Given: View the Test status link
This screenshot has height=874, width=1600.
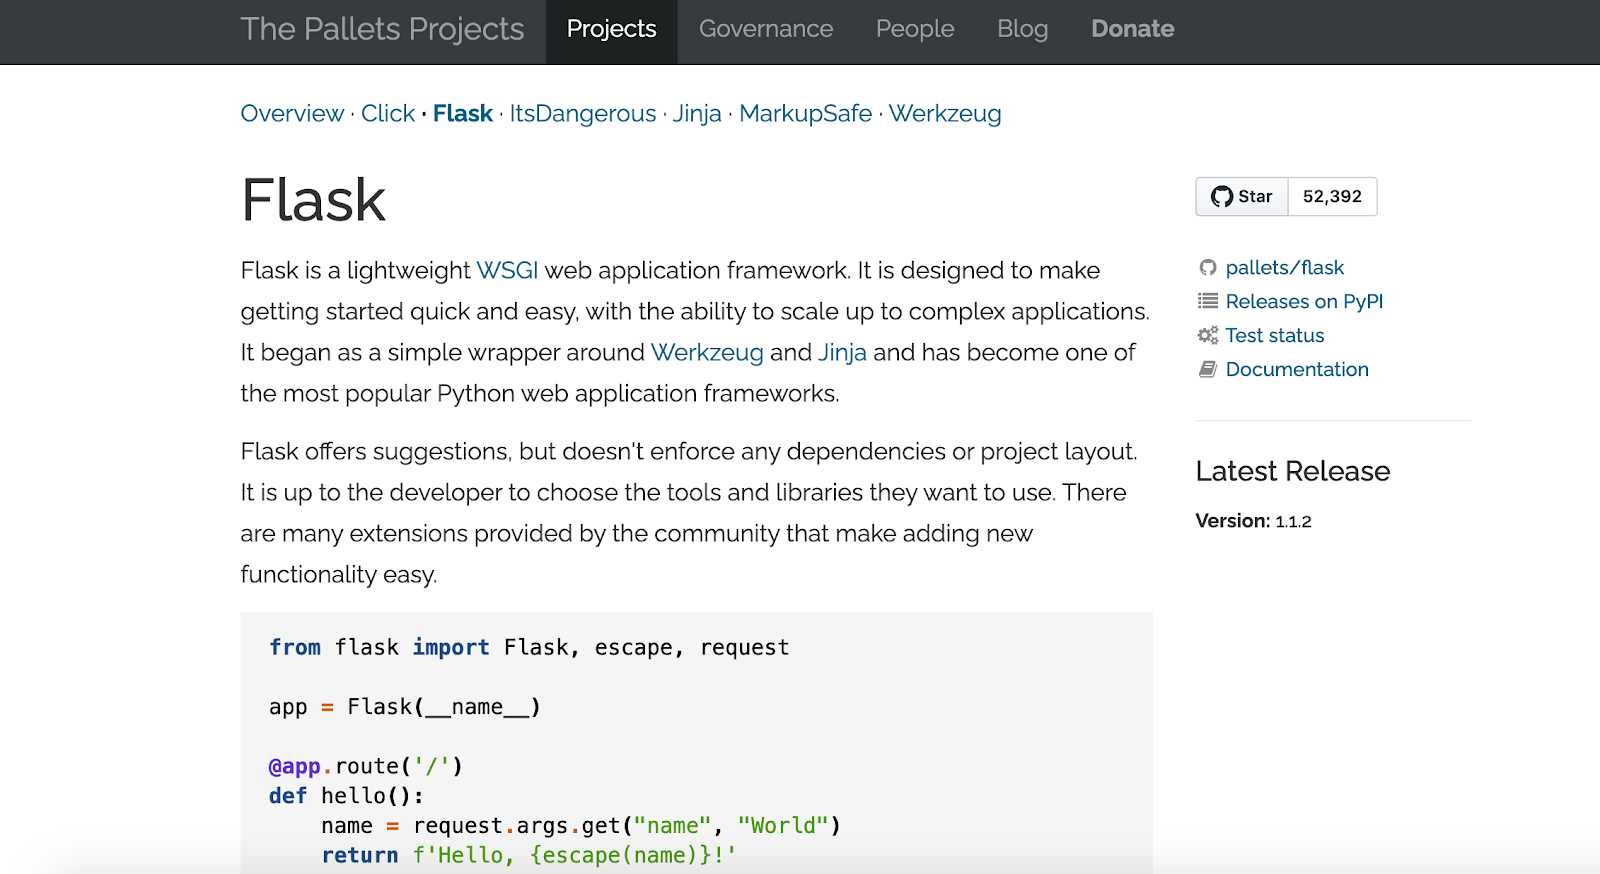Looking at the screenshot, I should (x=1275, y=335).
